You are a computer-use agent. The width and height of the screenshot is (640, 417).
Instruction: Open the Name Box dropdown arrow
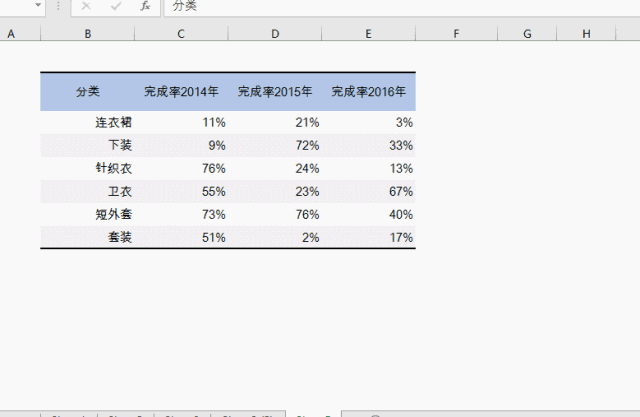(x=38, y=5)
